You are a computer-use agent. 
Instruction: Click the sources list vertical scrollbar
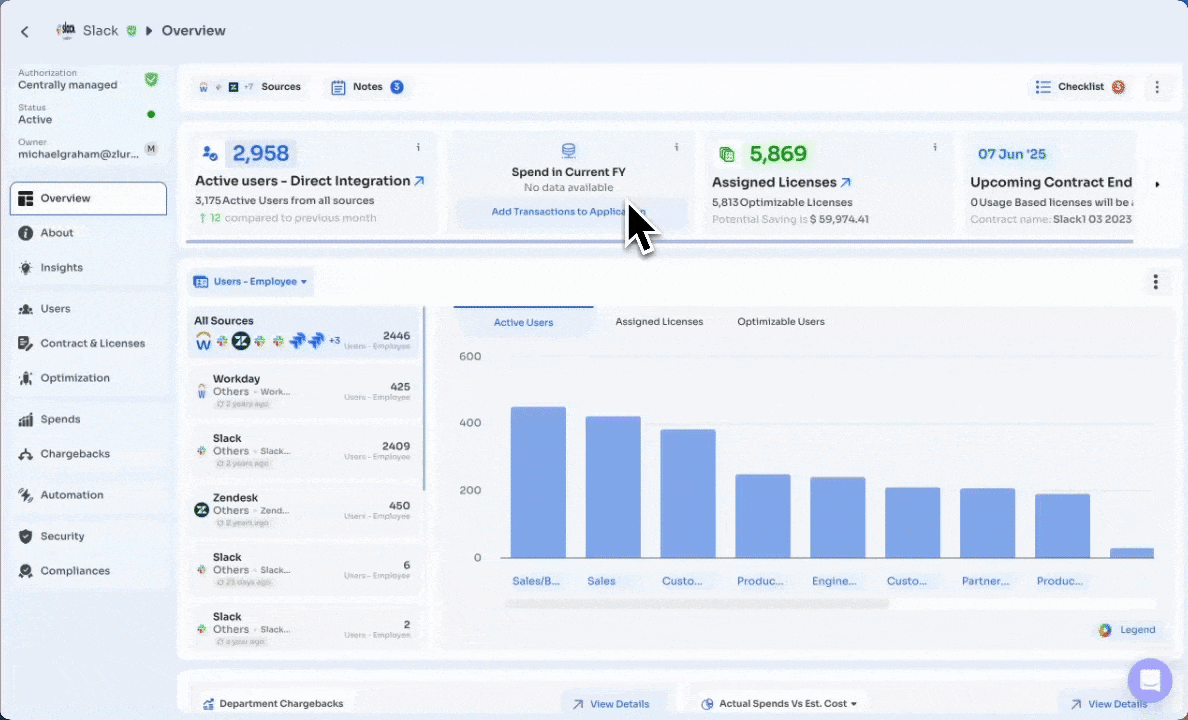(424, 398)
